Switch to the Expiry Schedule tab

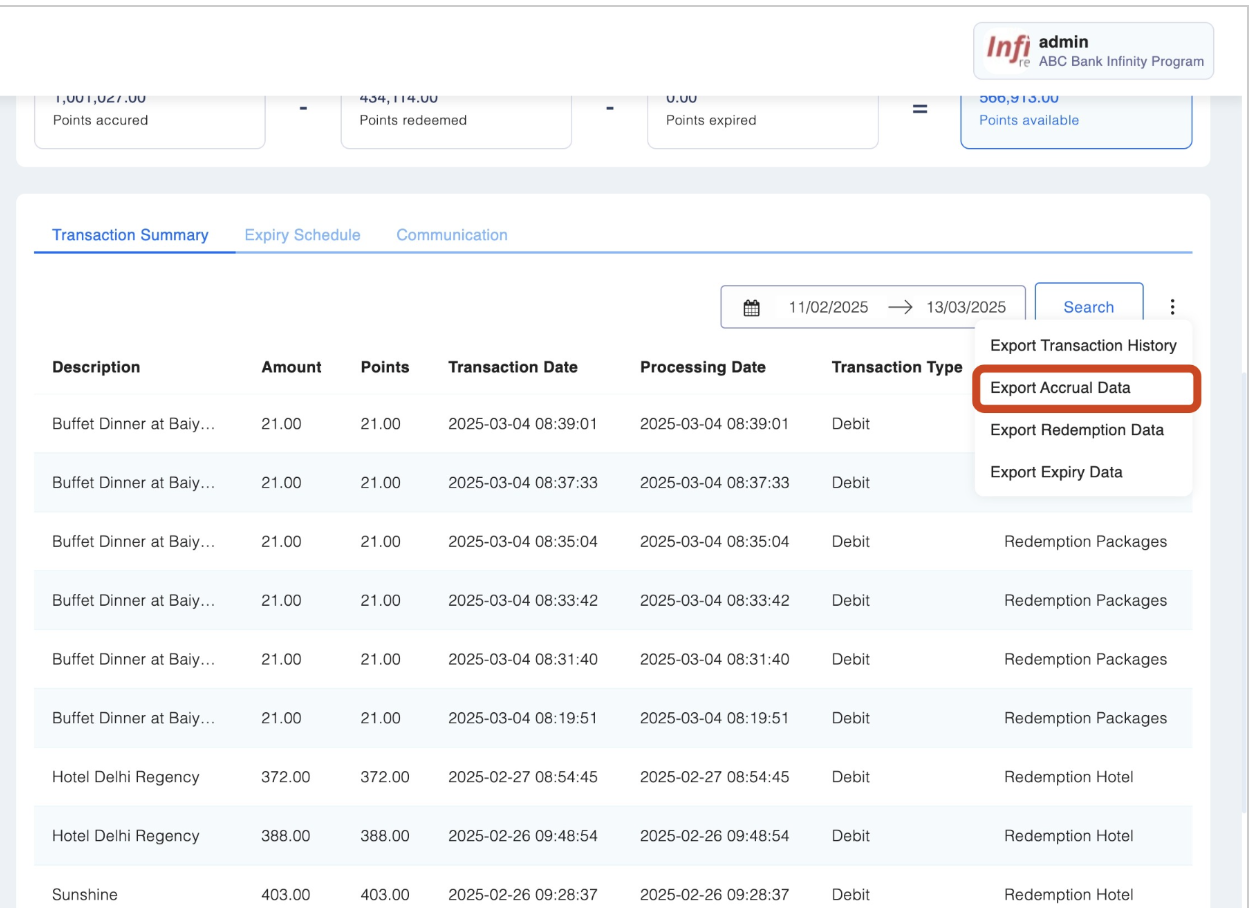[302, 235]
